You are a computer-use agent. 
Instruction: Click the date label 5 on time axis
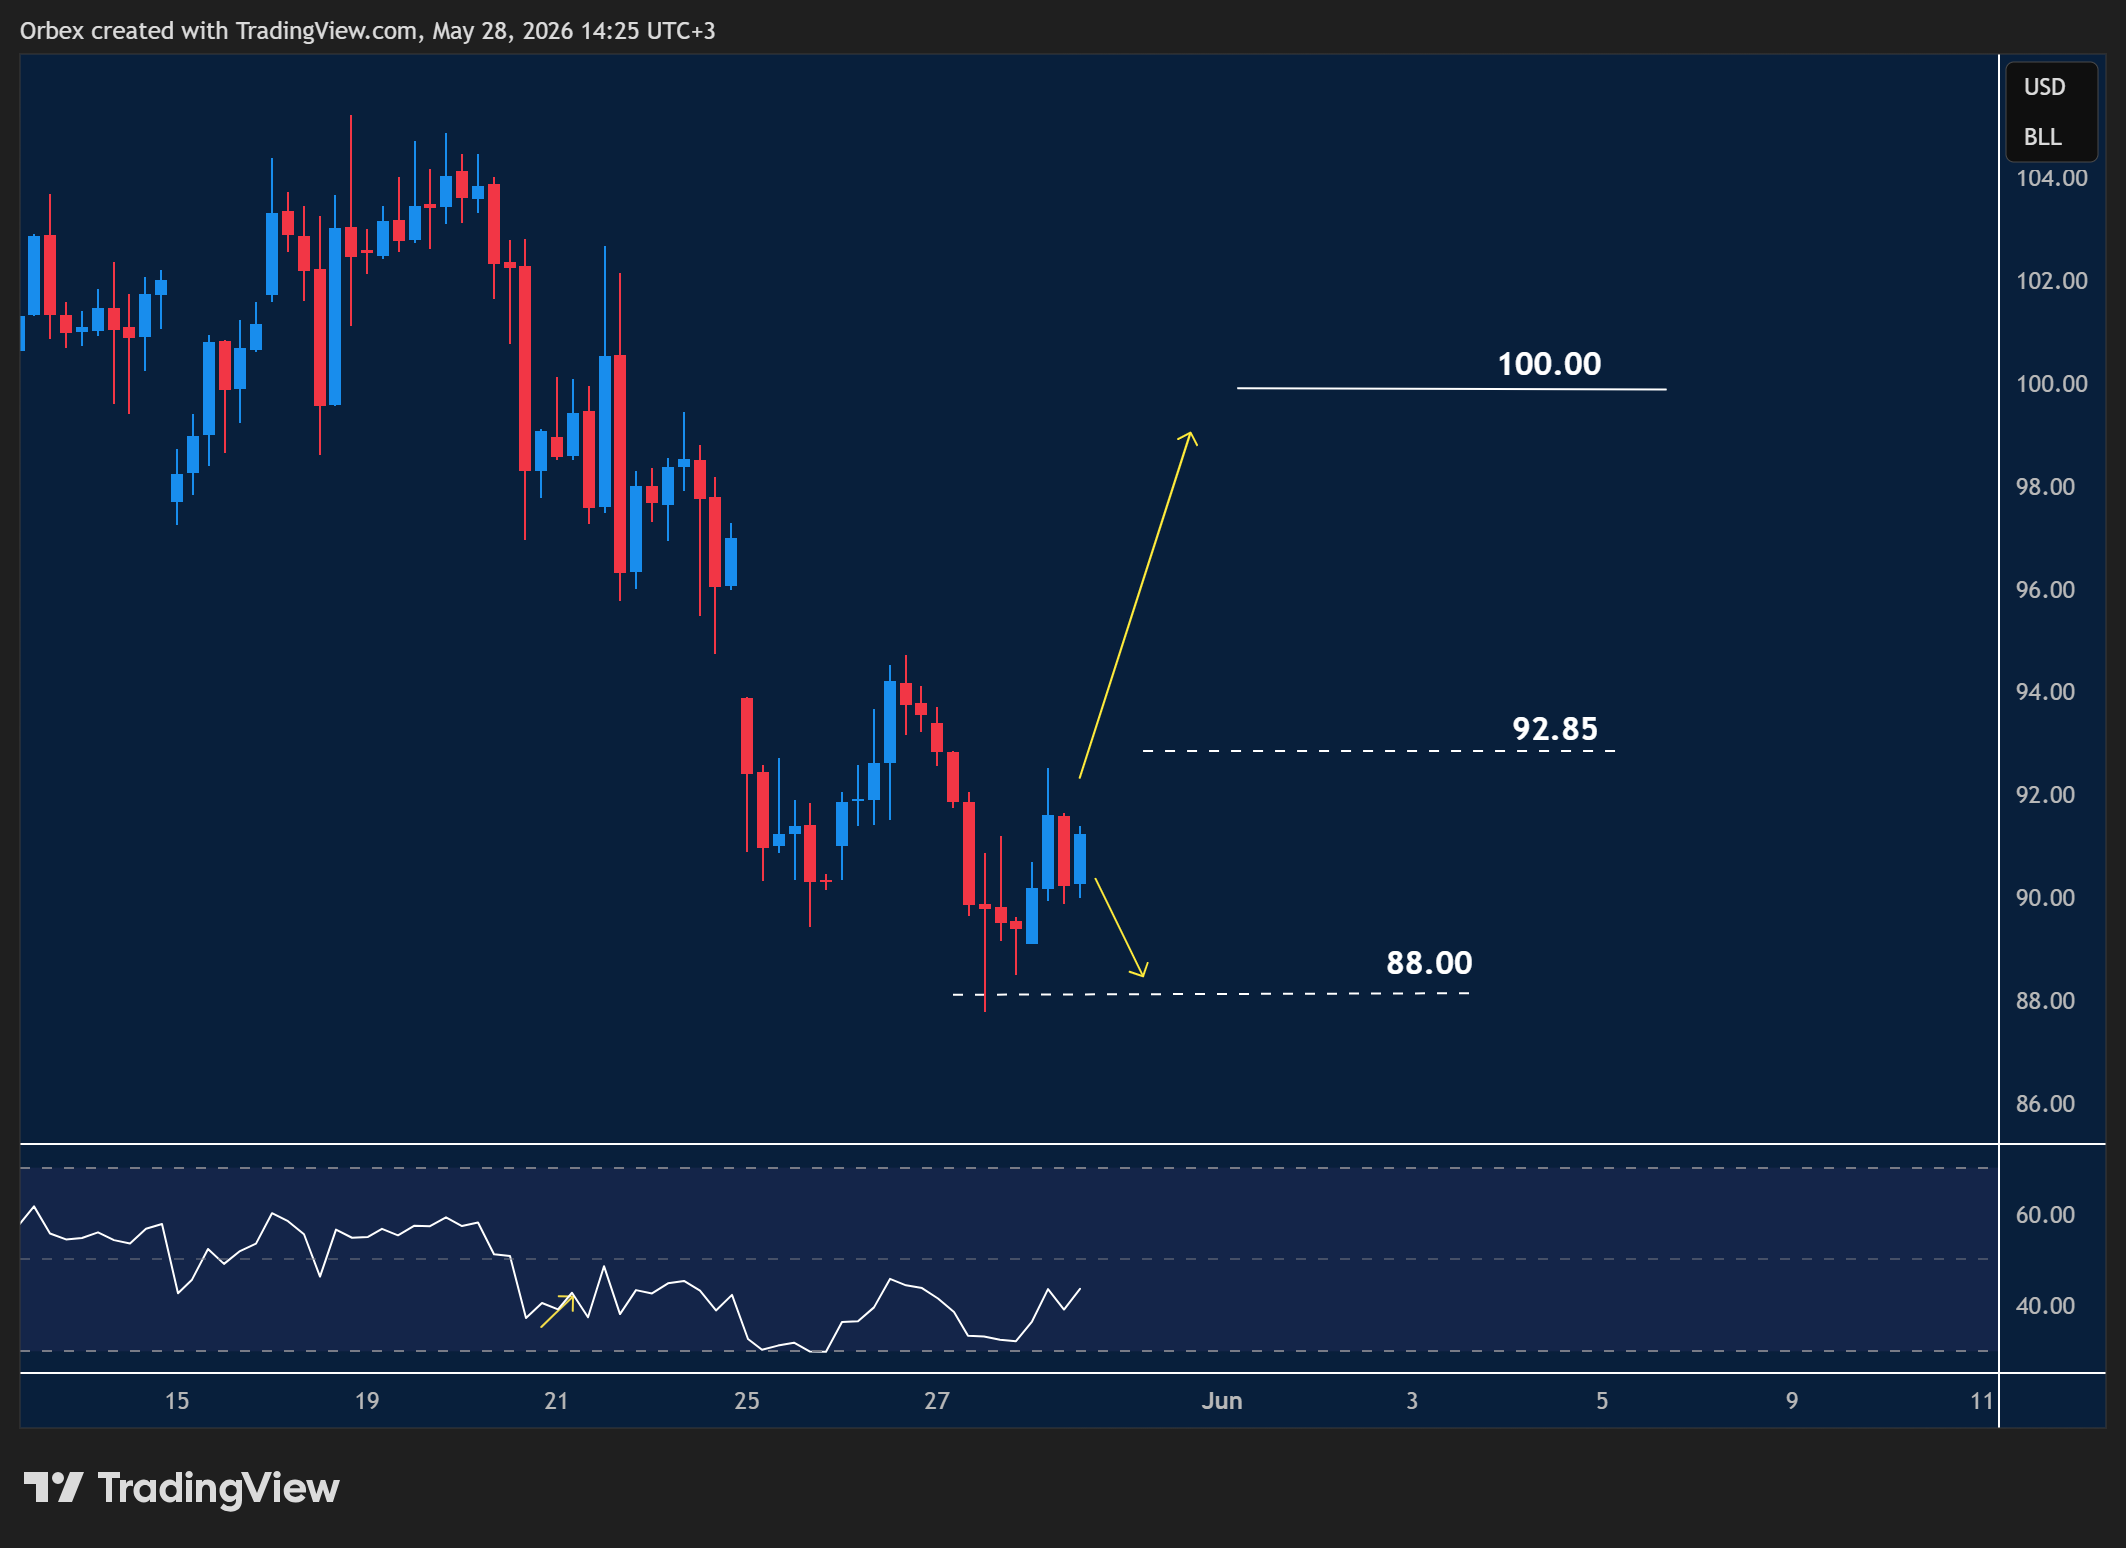click(1602, 1401)
